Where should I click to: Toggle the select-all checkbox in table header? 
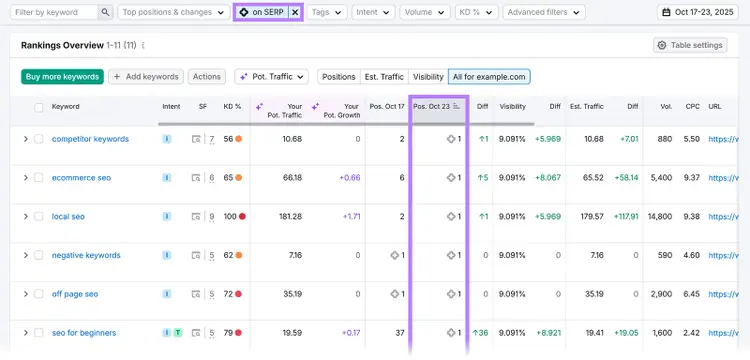click(x=39, y=108)
